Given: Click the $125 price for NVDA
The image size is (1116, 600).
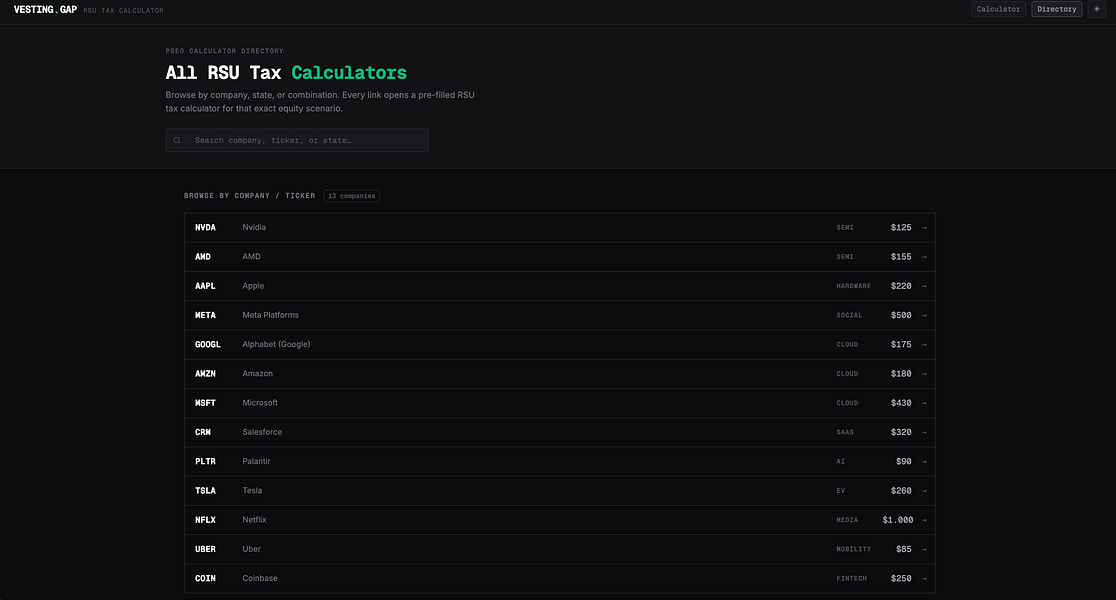Looking at the screenshot, I should click(901, 228).
